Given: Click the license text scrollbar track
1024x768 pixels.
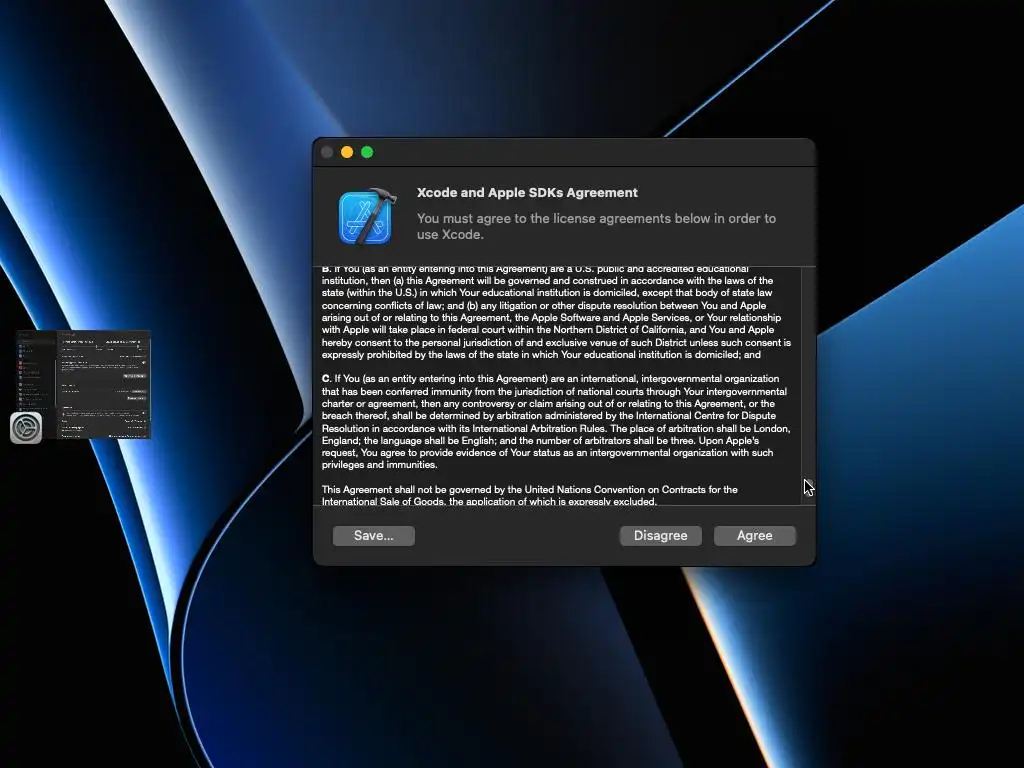Looking at the screenshot, I should [808, 385].
